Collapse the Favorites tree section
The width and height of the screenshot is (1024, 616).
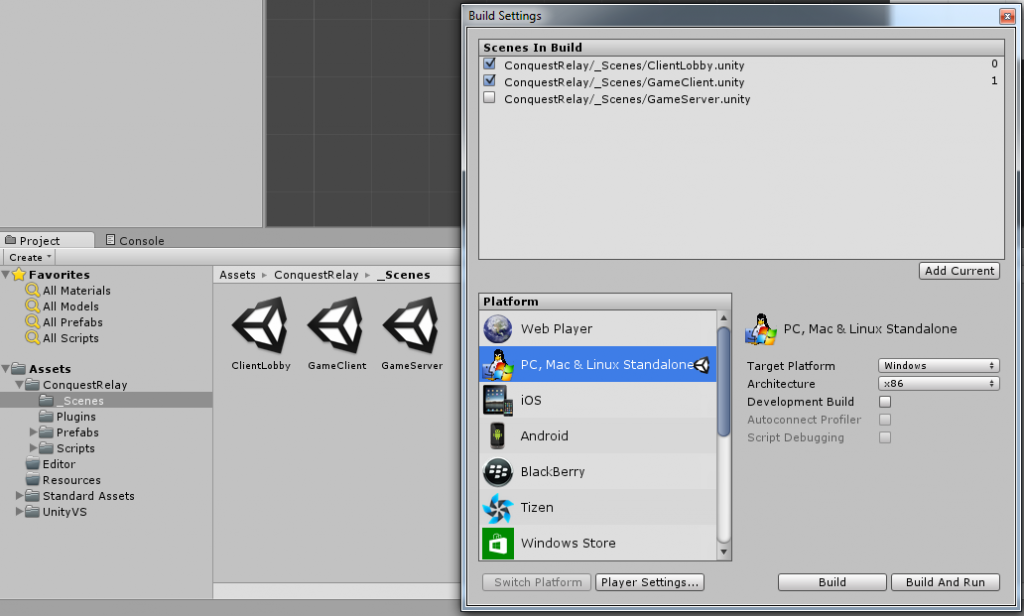click(x=6, y=275)
